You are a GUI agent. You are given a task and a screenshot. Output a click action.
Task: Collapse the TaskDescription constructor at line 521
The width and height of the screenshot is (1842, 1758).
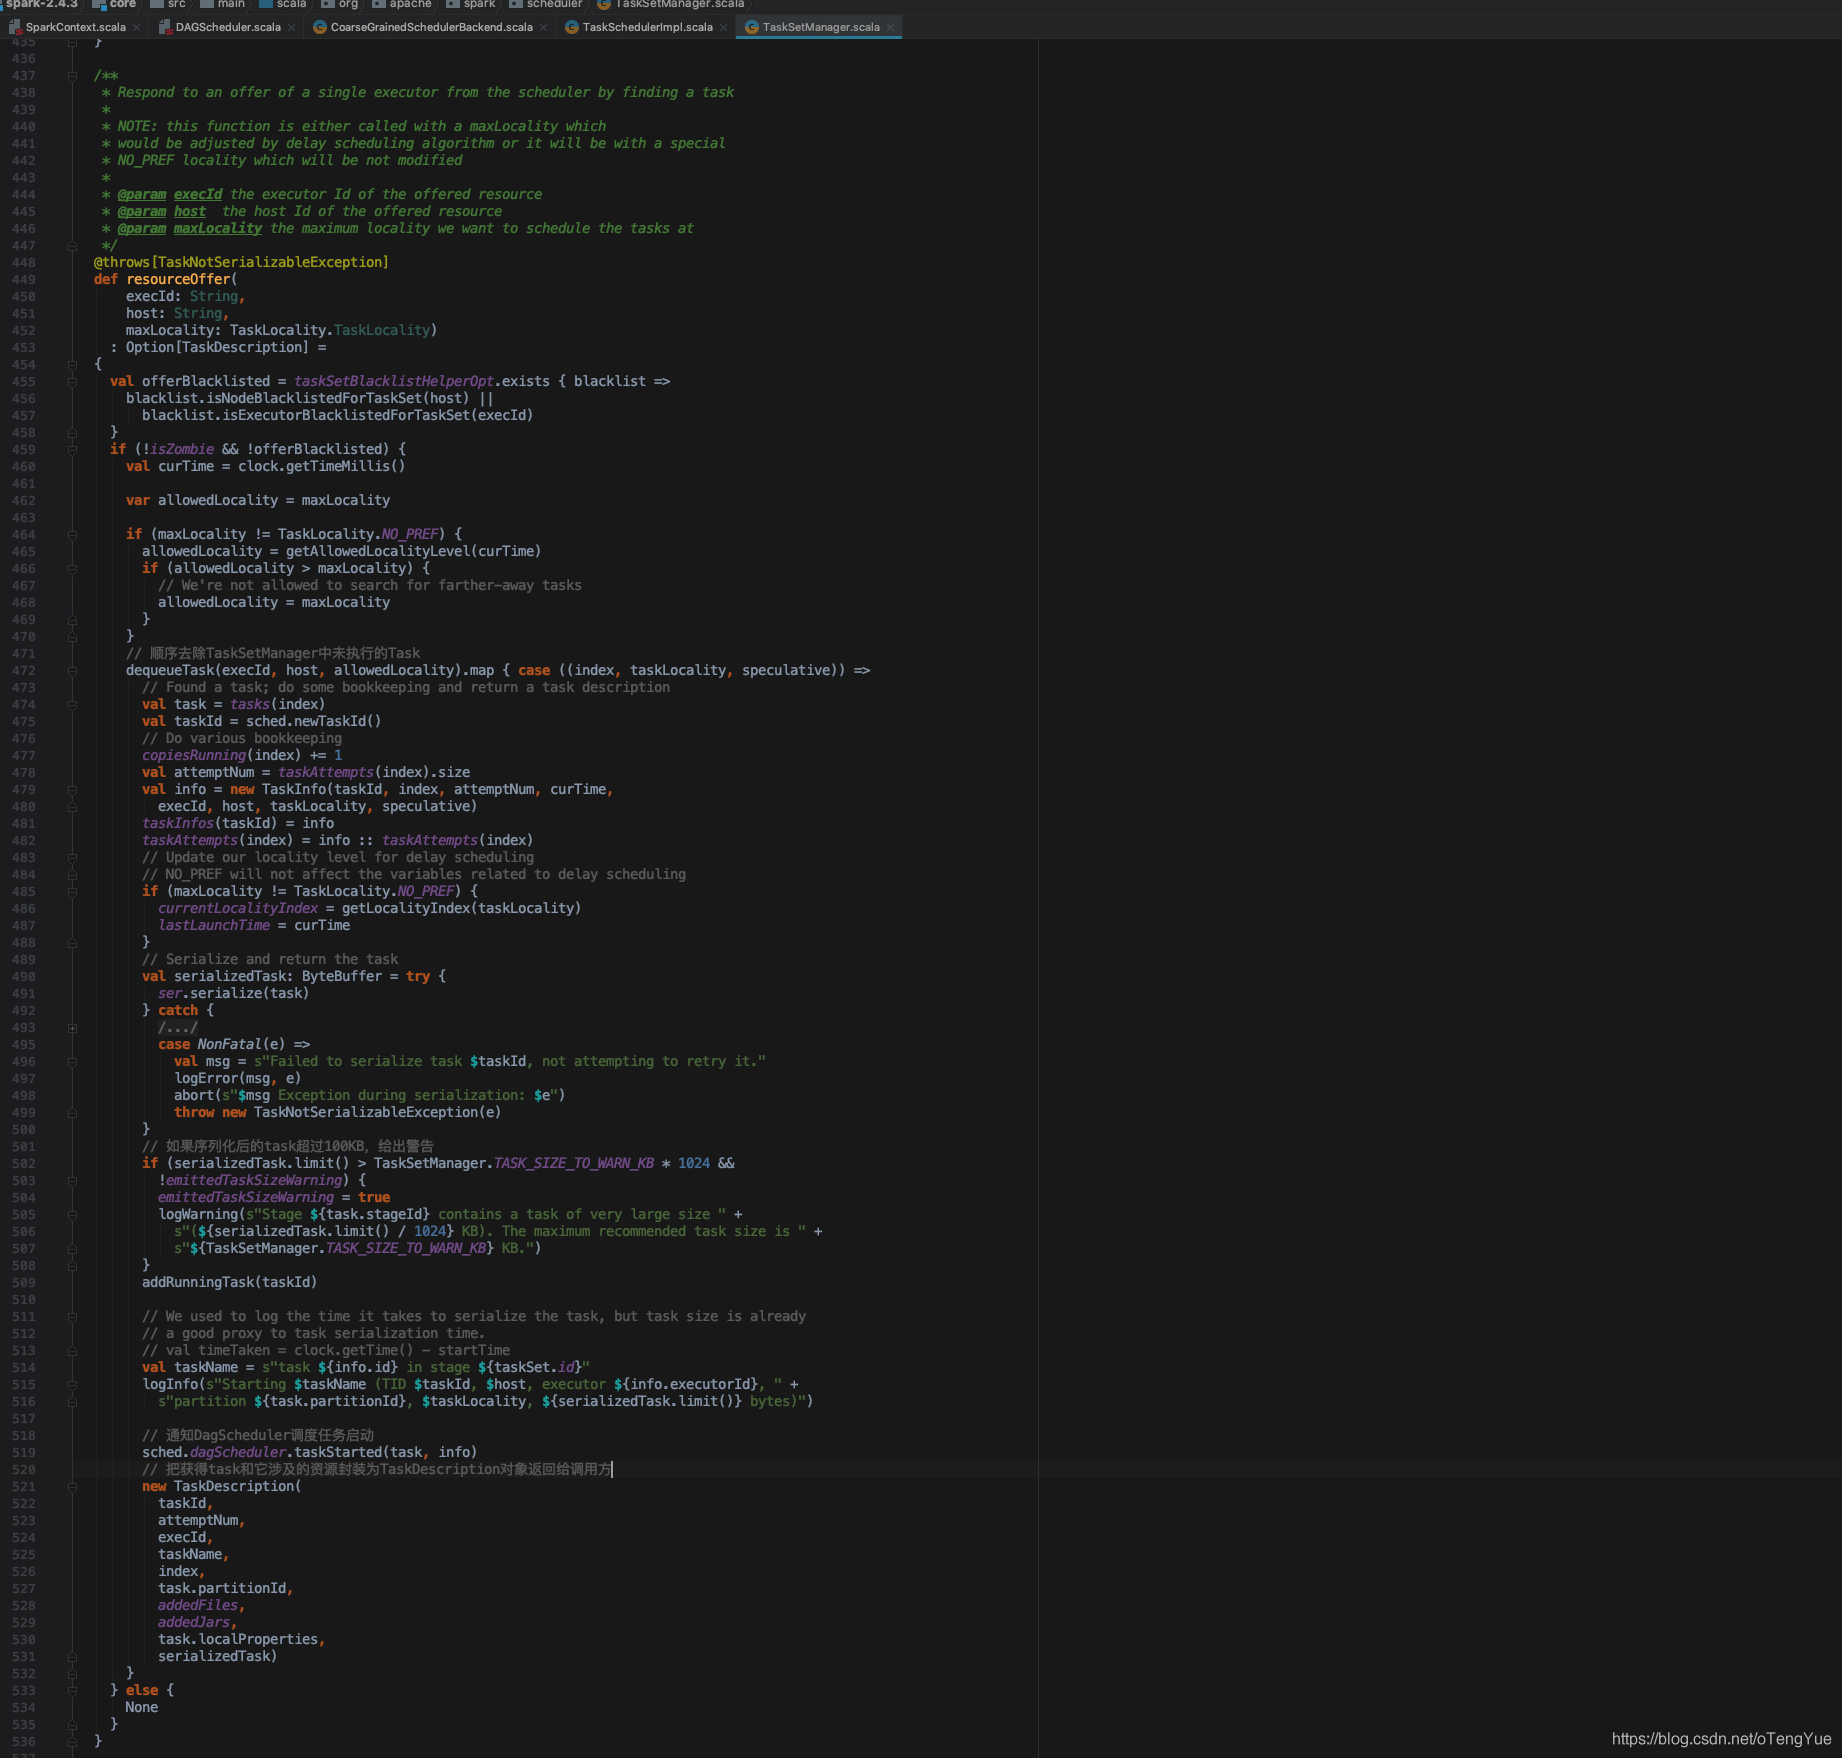(72, 1487)
